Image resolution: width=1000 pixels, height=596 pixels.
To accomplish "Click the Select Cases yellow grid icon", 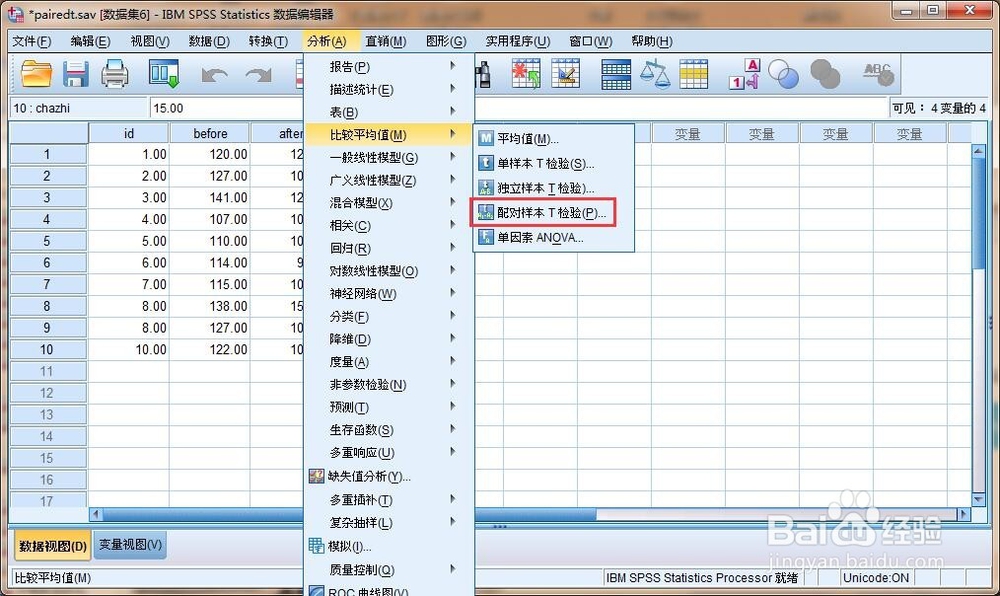I will (x=693, y=74).
